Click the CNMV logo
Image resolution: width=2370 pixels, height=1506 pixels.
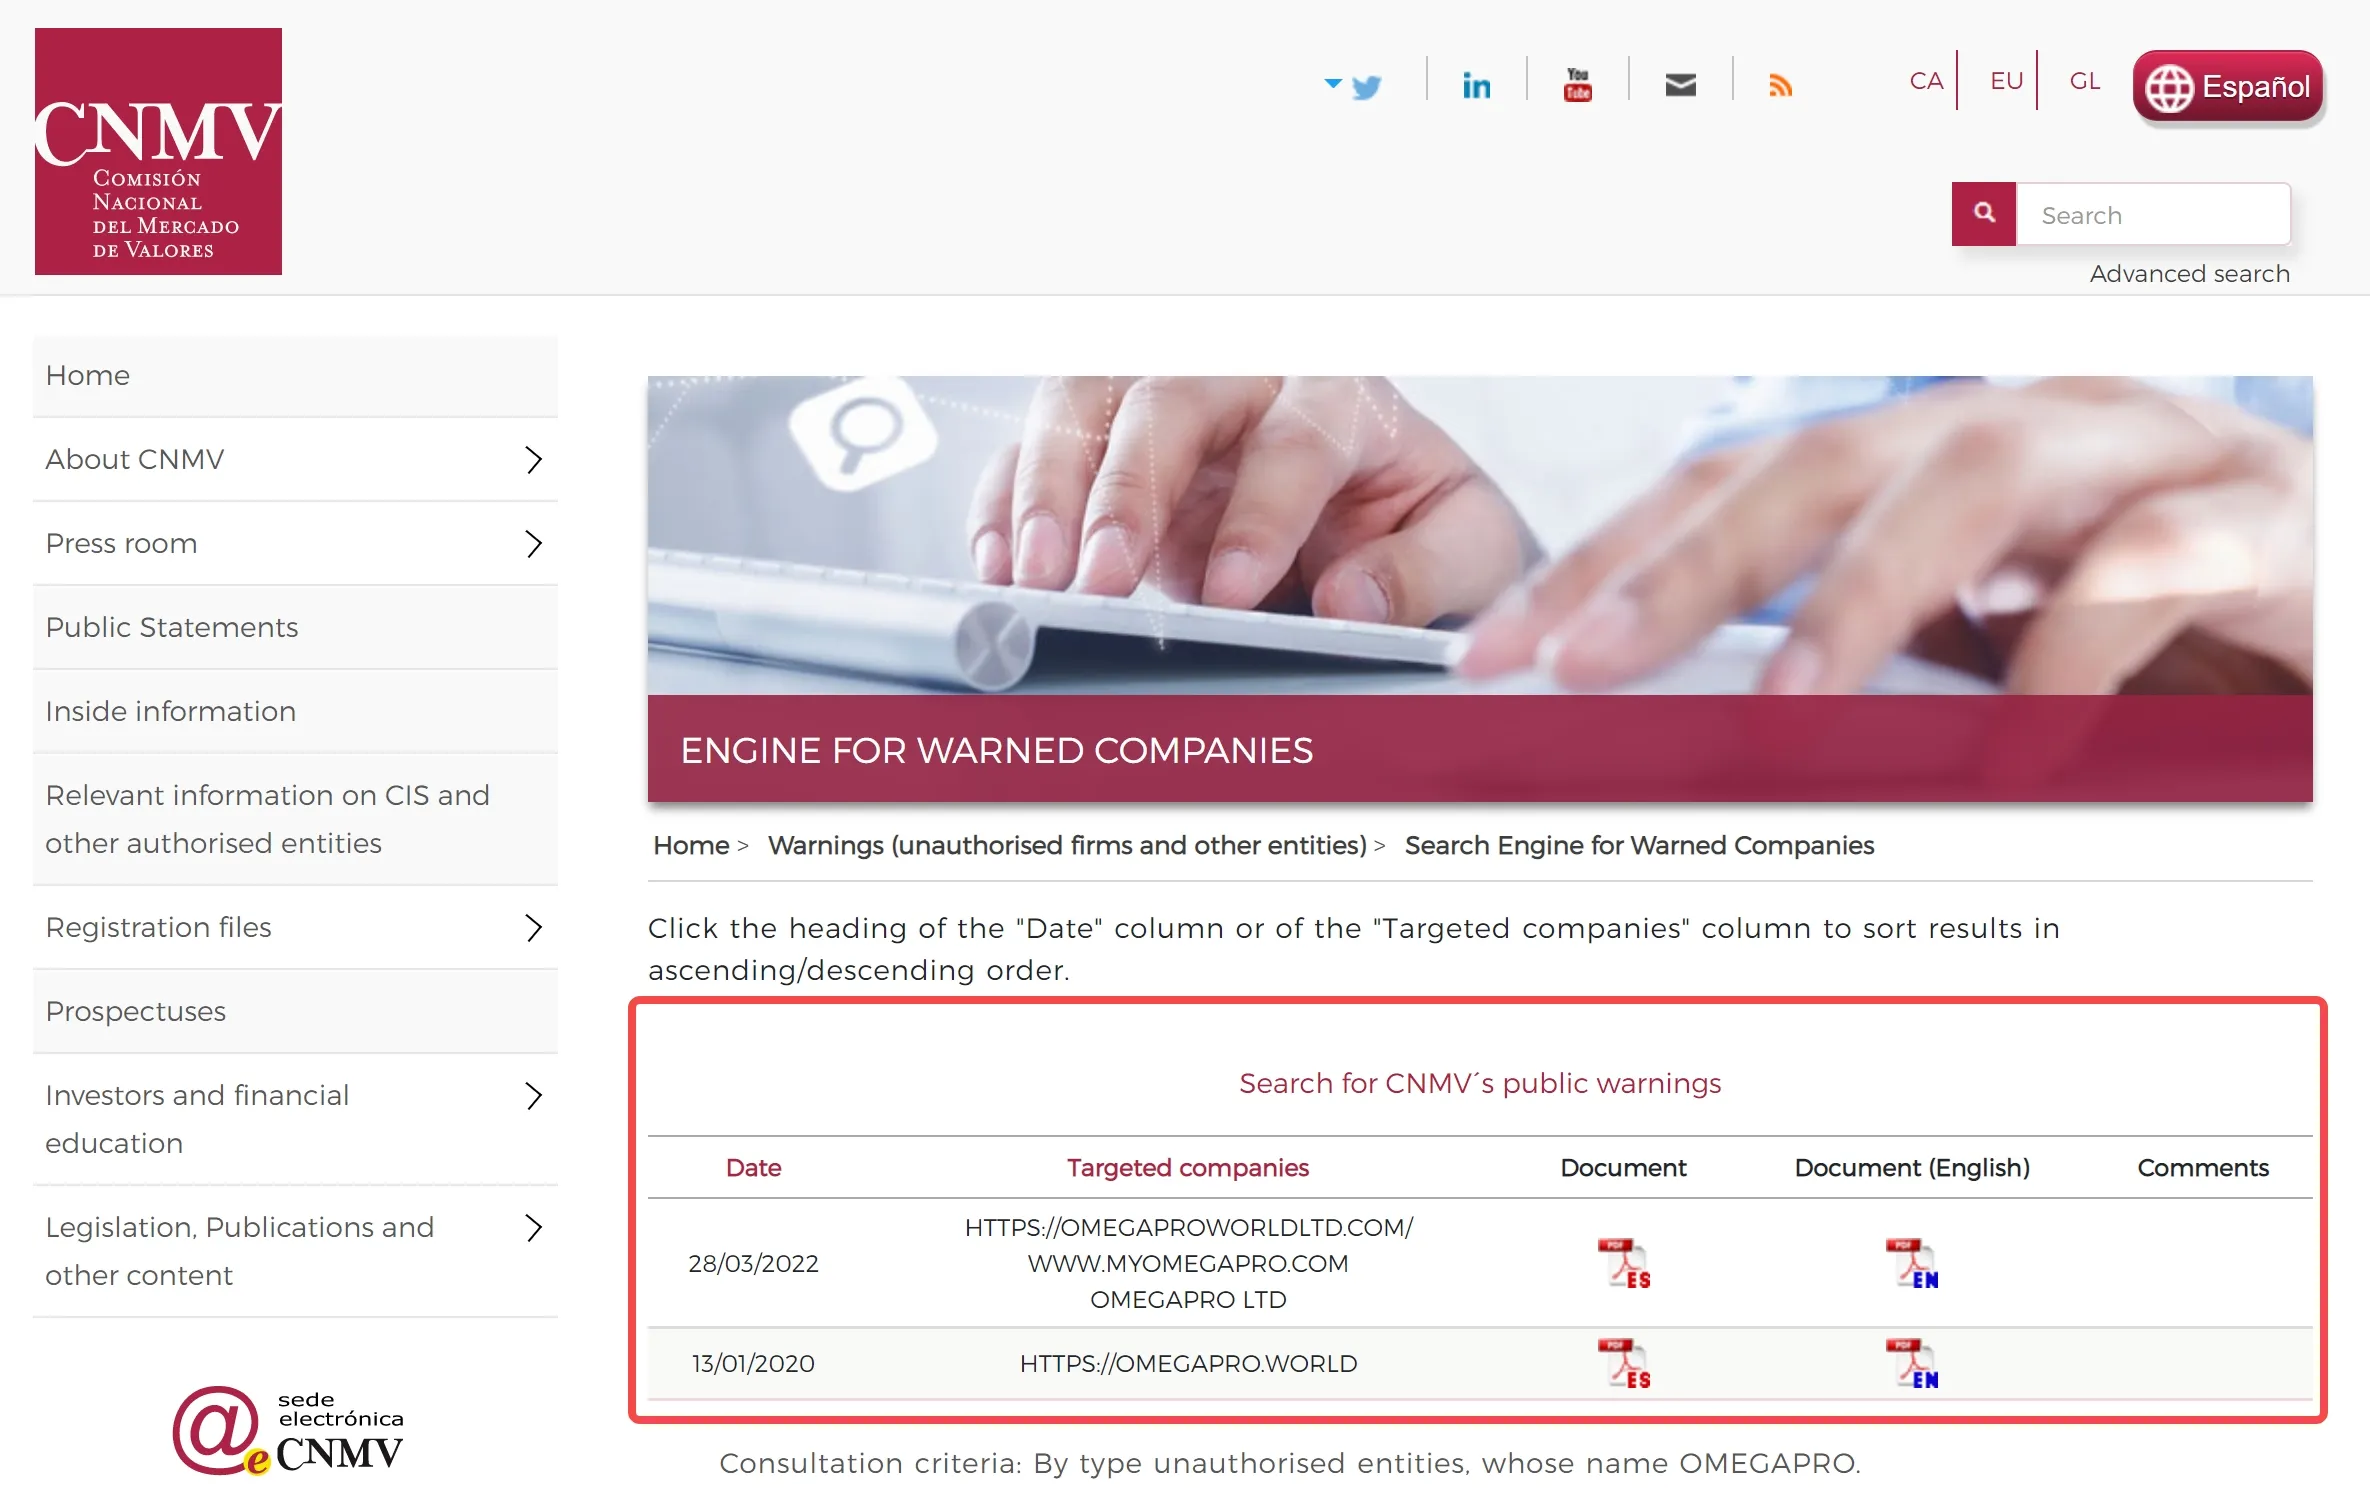click(158, 151)
